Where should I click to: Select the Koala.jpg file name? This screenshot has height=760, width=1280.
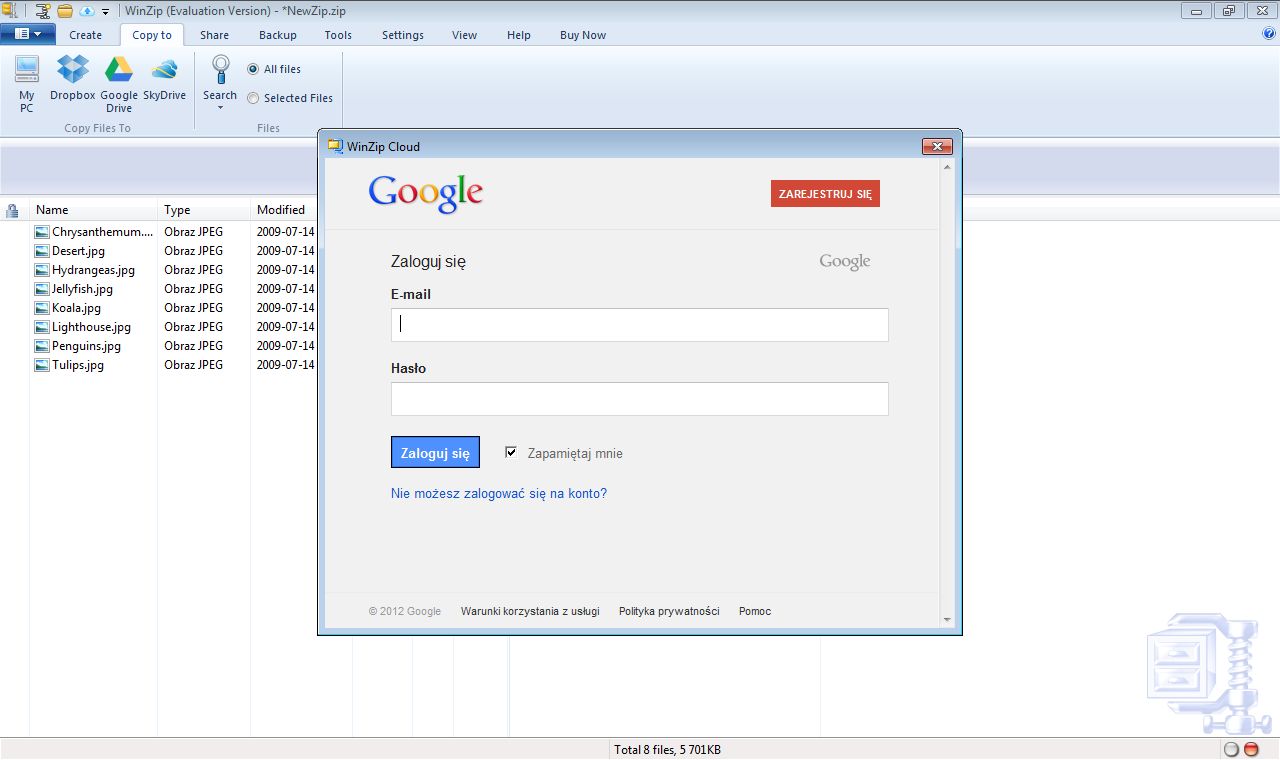[x=76, y=308]
